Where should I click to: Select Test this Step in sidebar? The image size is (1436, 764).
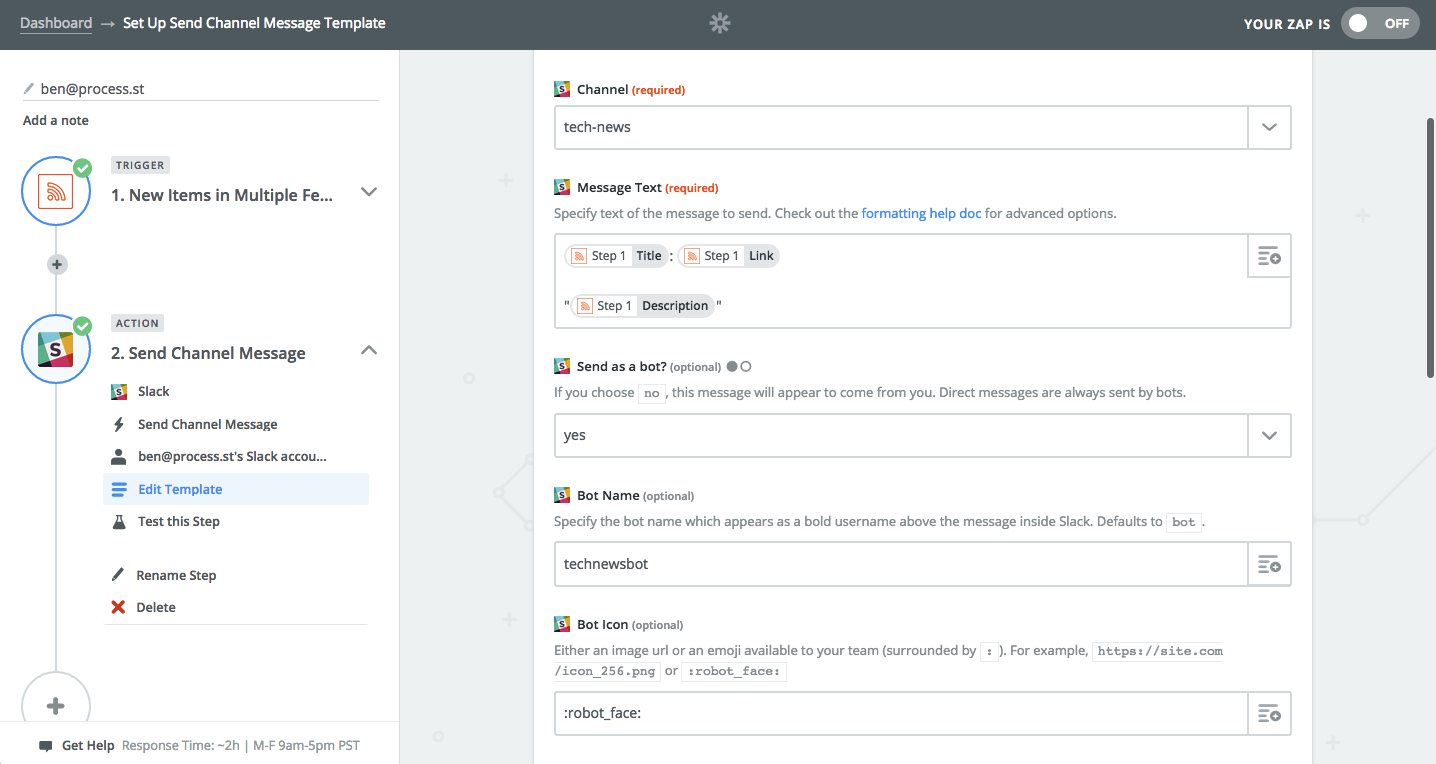[x=178, y=522]
